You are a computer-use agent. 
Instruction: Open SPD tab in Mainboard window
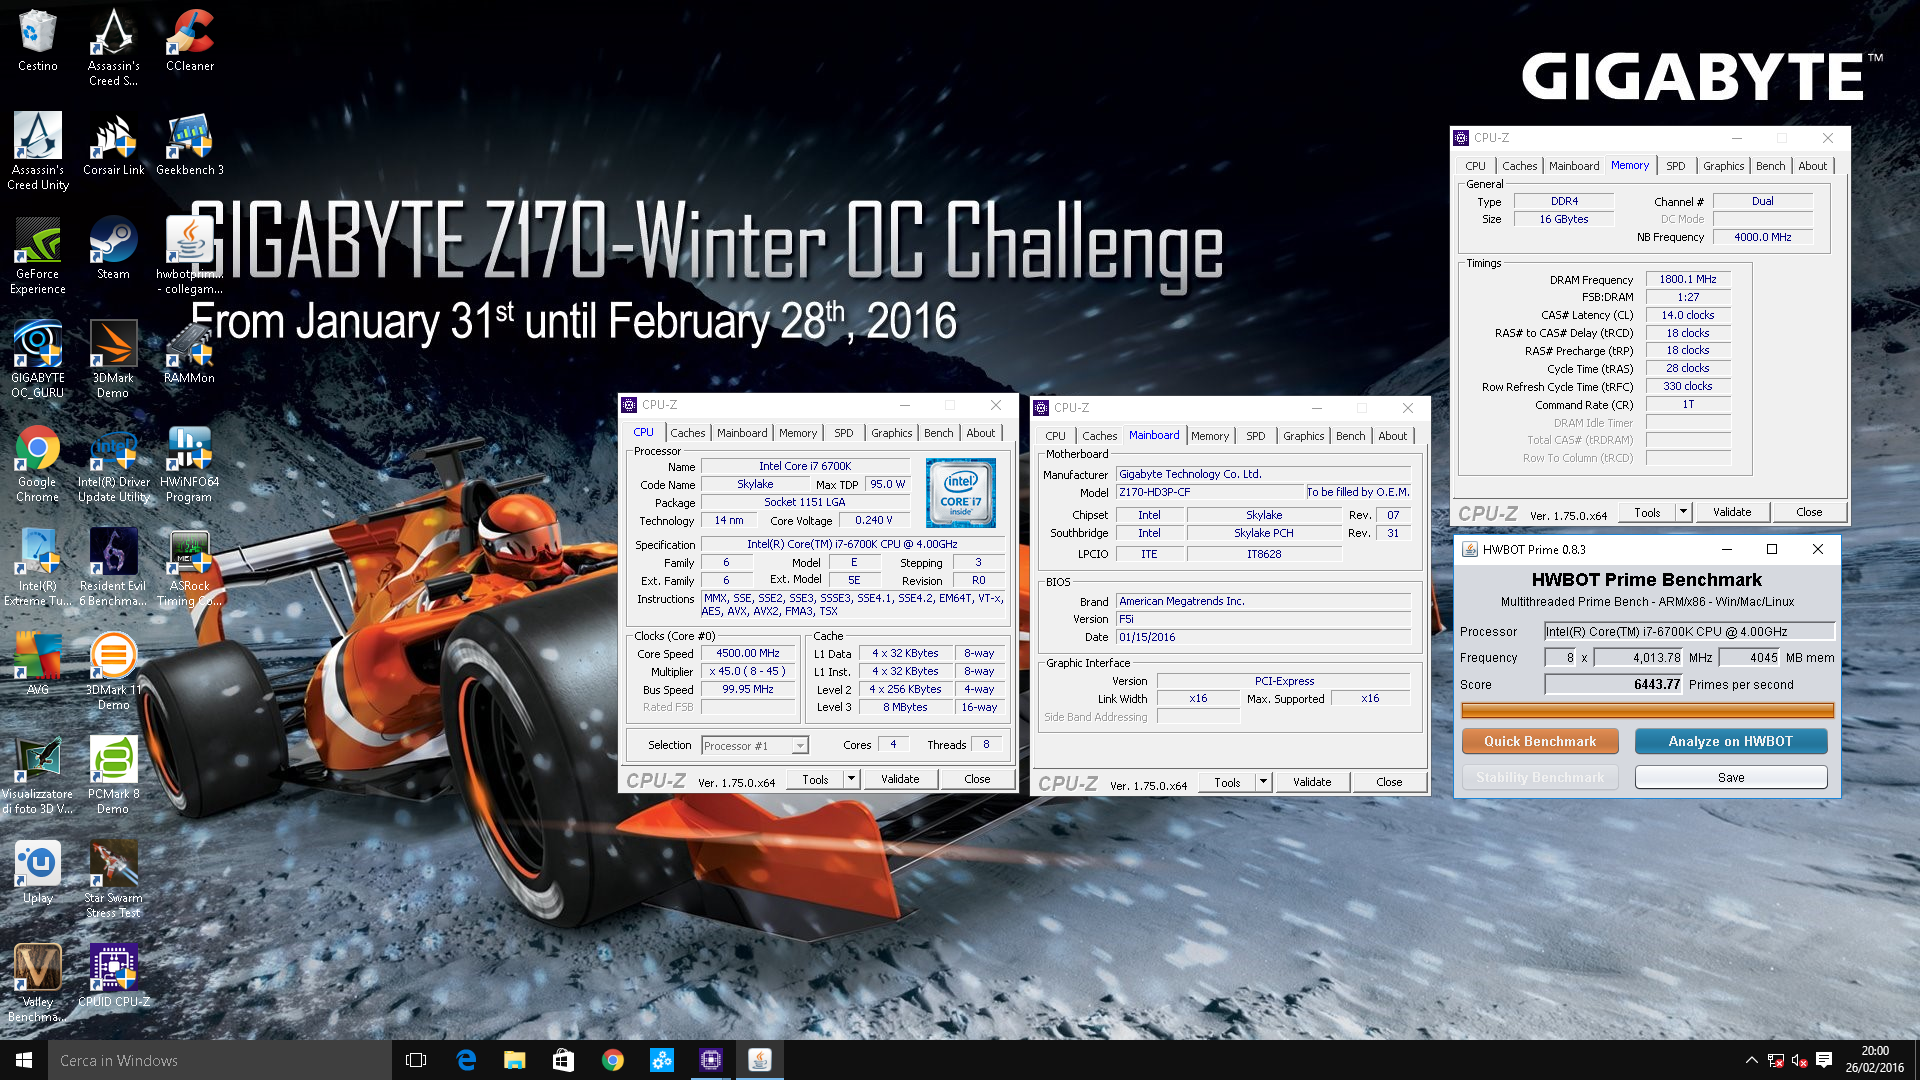(1255, 436)
